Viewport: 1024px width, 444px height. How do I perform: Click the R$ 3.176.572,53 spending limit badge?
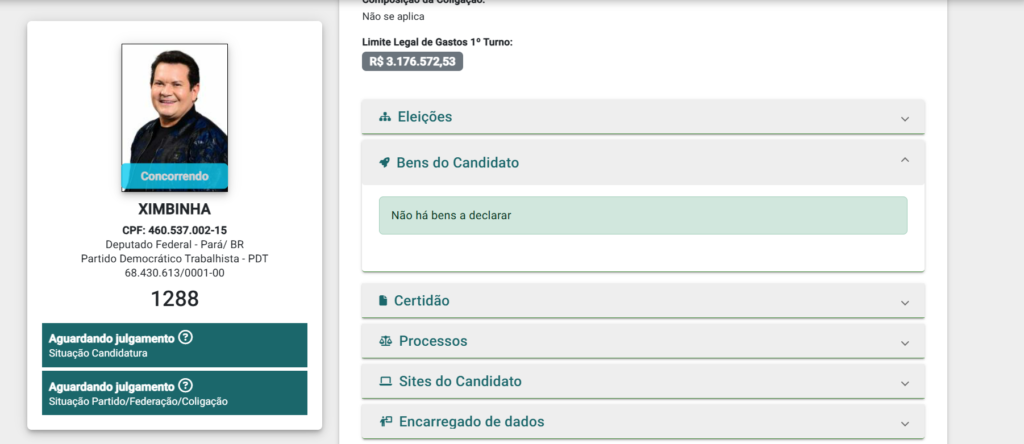pos(412,61)
